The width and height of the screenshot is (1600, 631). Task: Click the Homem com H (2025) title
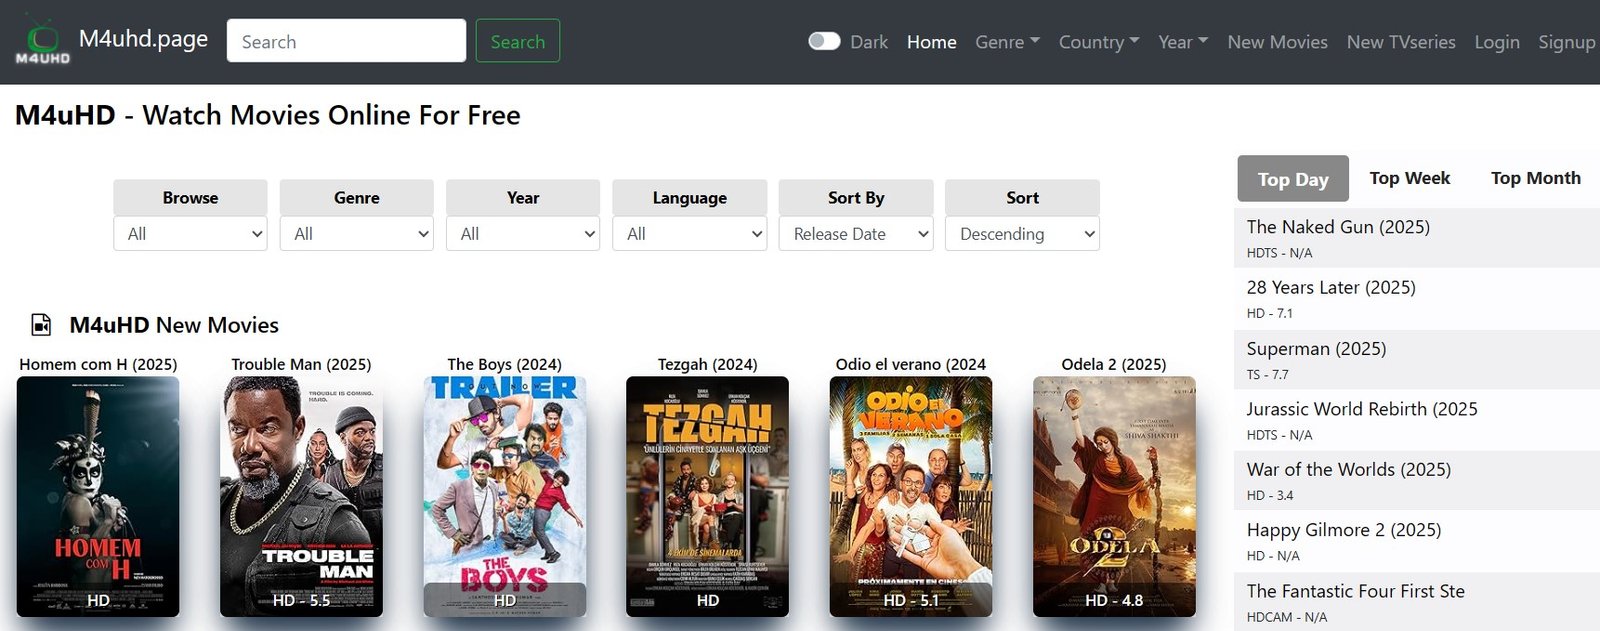tap(98, 364)
